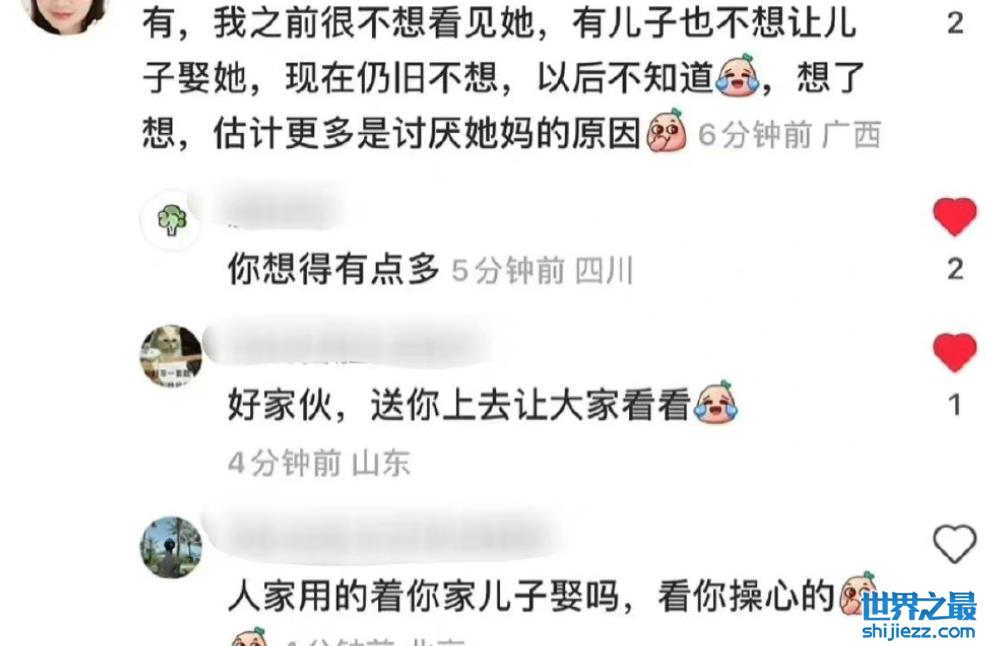The width and height of the screenshot is (986, 646).
Task: Click the 世界之最 watermark logo
Action: point(919,607)
